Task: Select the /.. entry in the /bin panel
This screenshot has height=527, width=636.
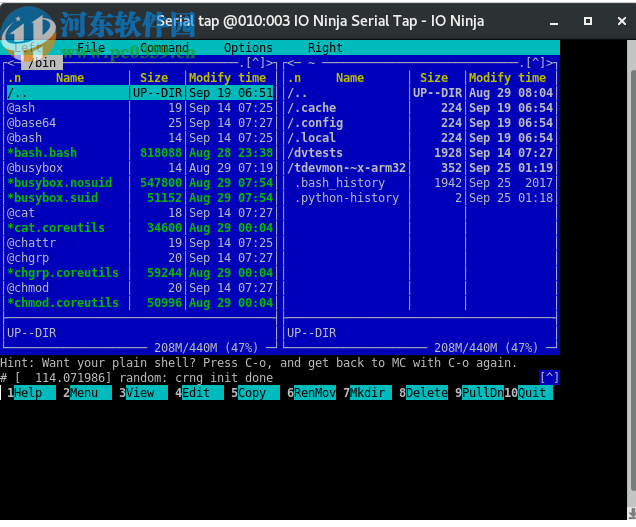Action: point(140,93)
